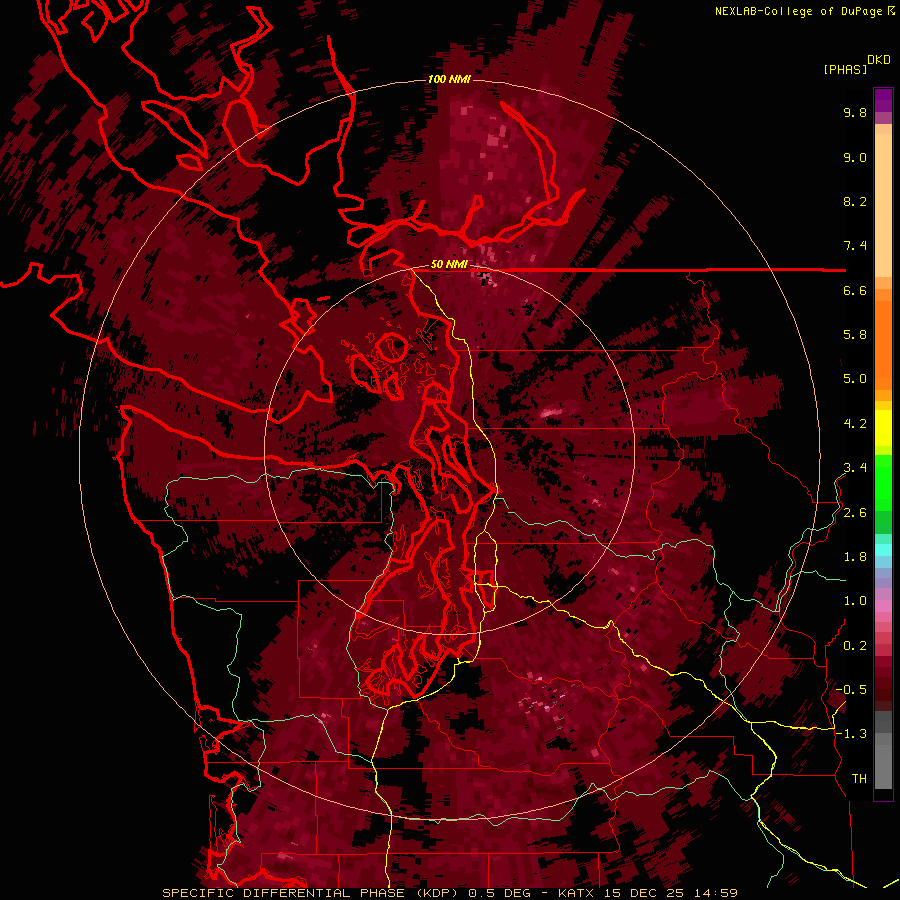Pick the purple segment at top of color bar

coord(883,100)
